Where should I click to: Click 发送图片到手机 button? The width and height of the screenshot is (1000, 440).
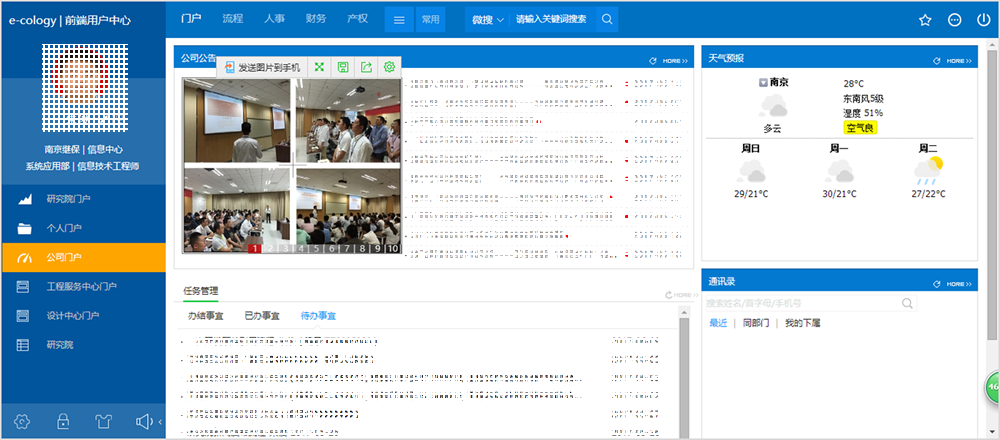263,67
